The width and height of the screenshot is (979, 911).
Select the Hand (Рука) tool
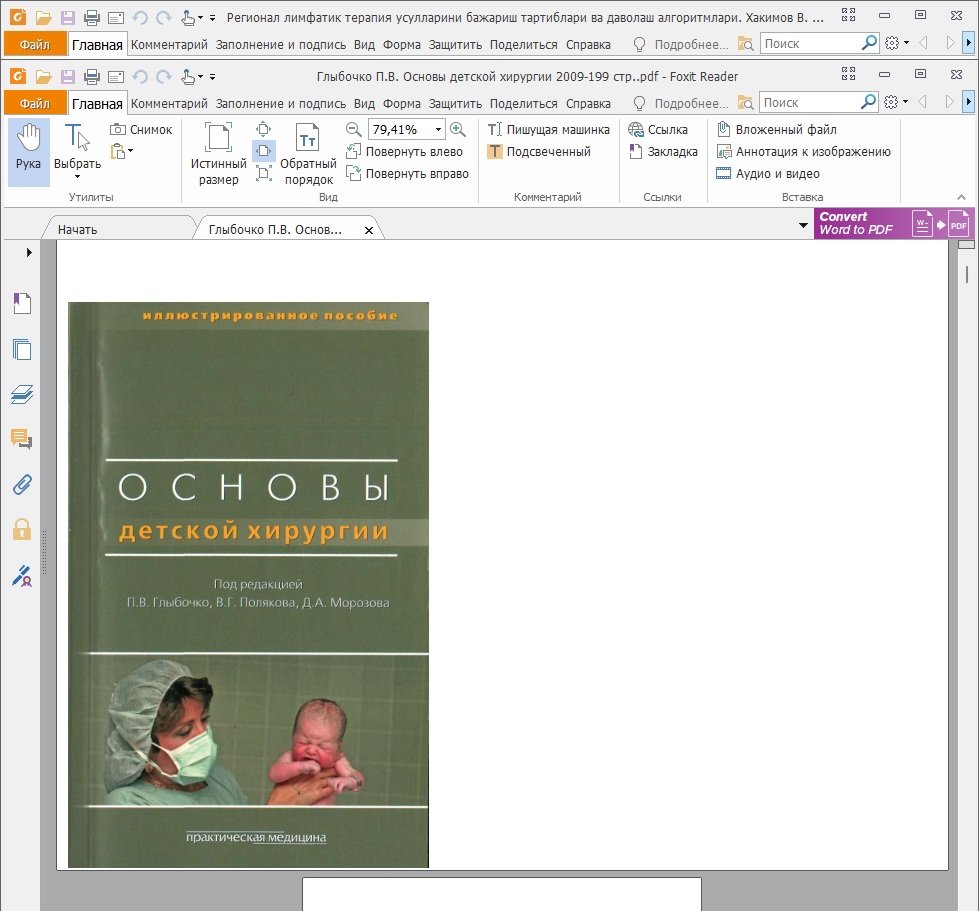29,152
